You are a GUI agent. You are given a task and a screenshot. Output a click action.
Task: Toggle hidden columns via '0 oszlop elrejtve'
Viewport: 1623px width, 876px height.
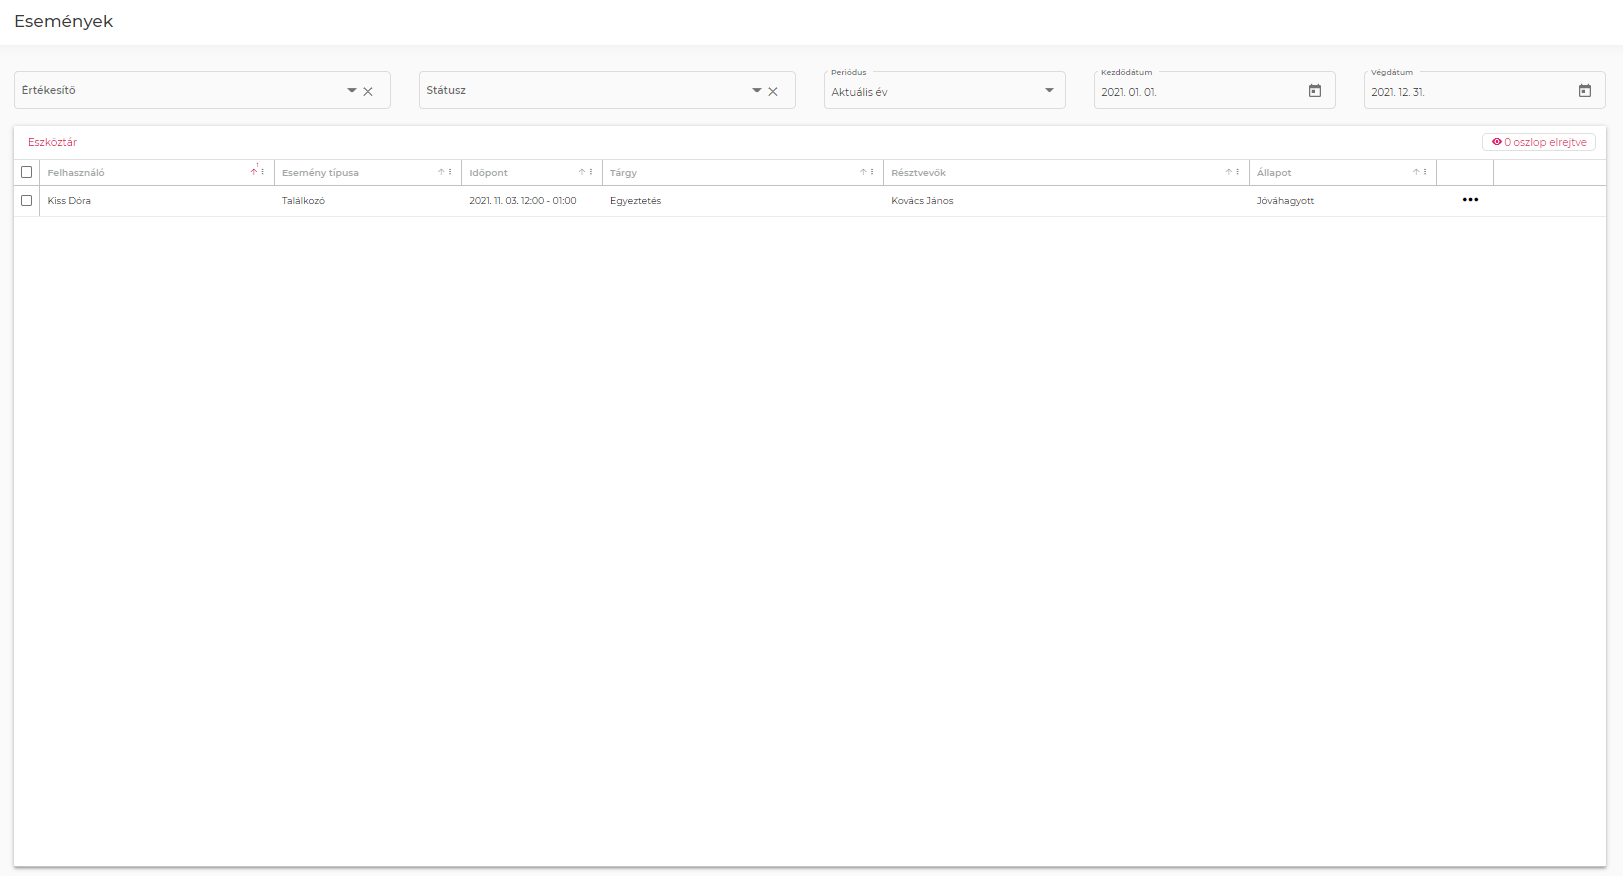coord(1538,142)
